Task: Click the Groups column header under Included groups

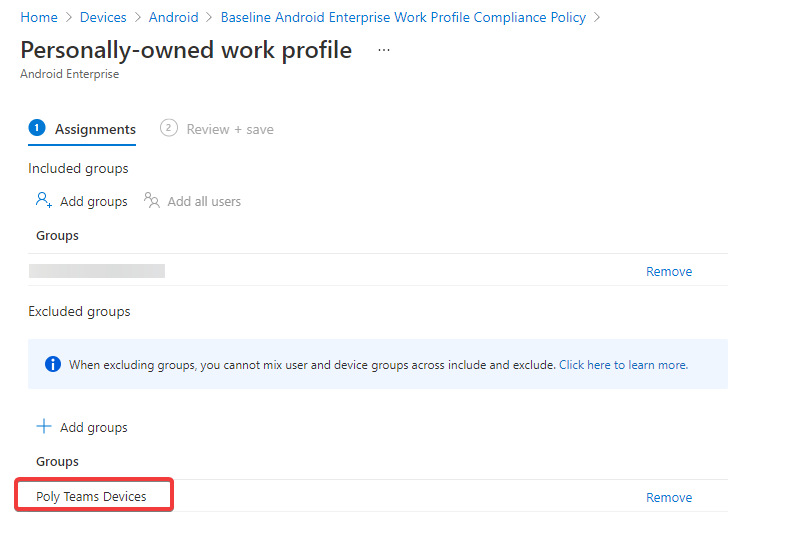Action: [57, 235]
